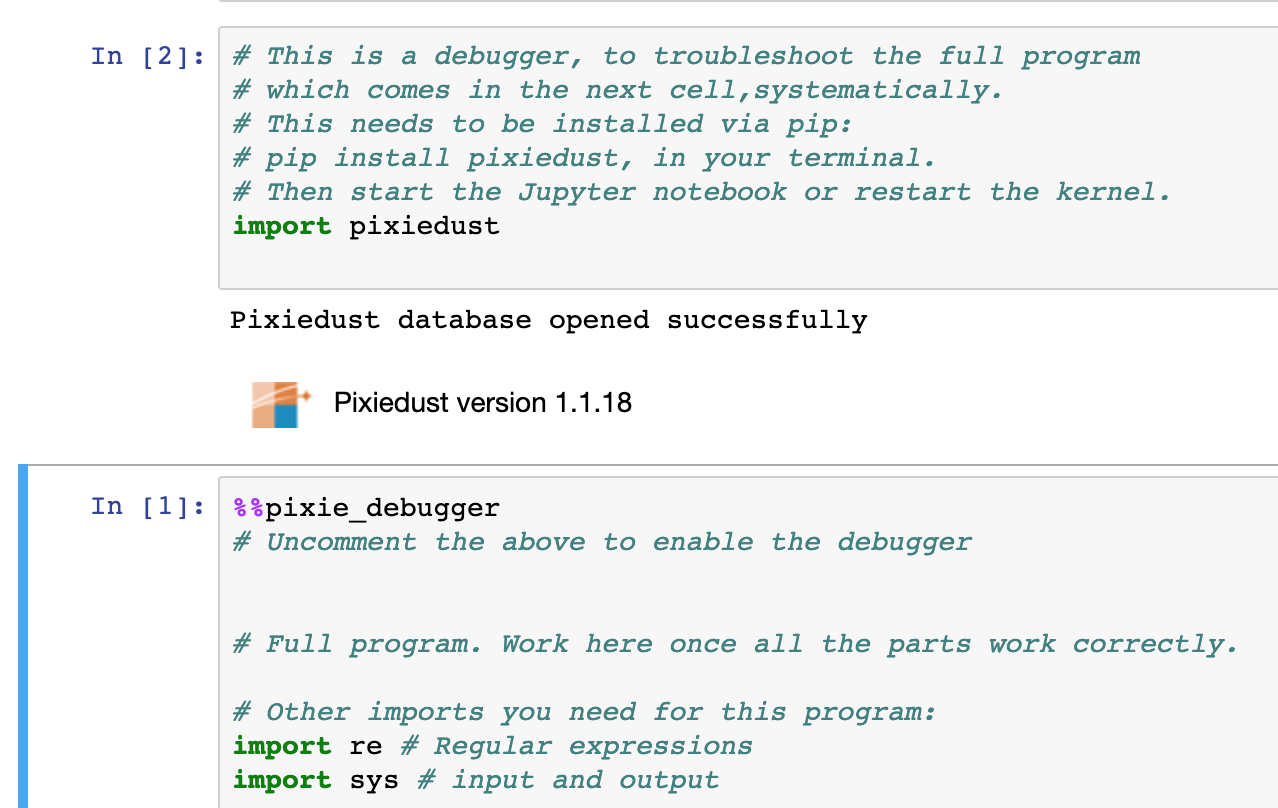Select the In [2] cell prompt
Image resolution: width=1278 pixels, height=808 pixels.
click(x=148, y=56)
